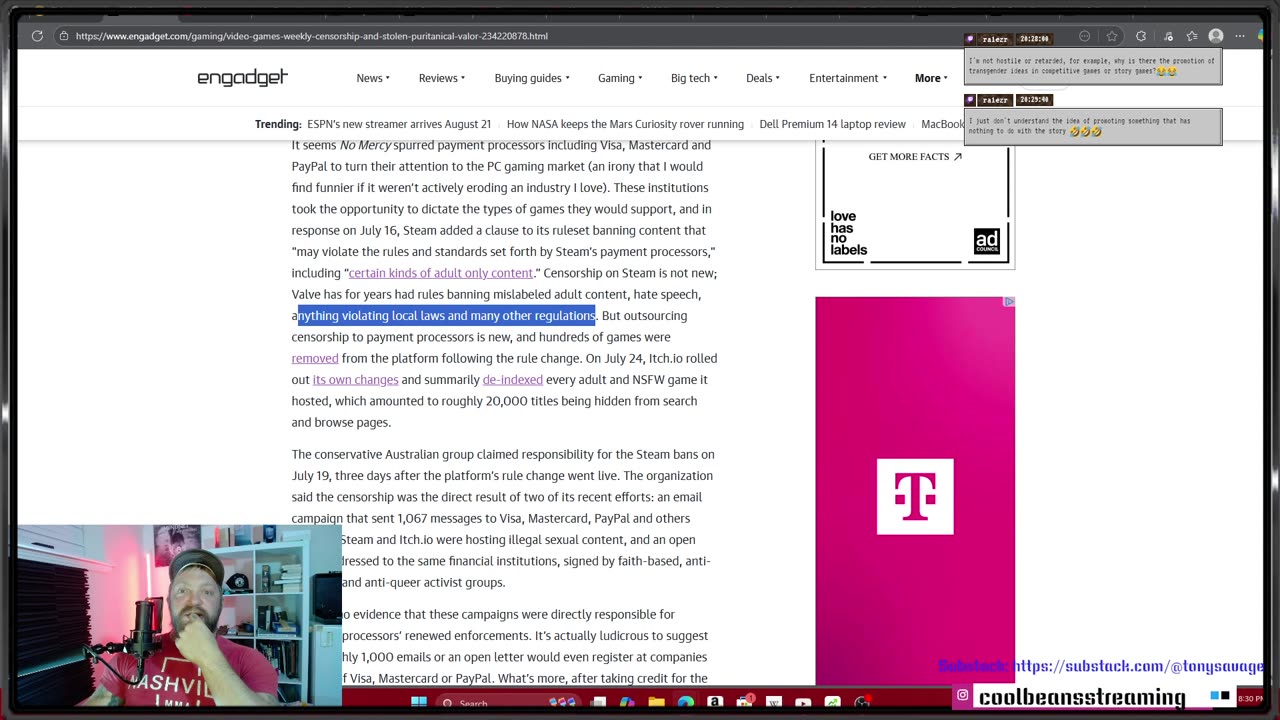Open YouTube from the taskbar
The image size is (1280, 720).
[803, 702]
